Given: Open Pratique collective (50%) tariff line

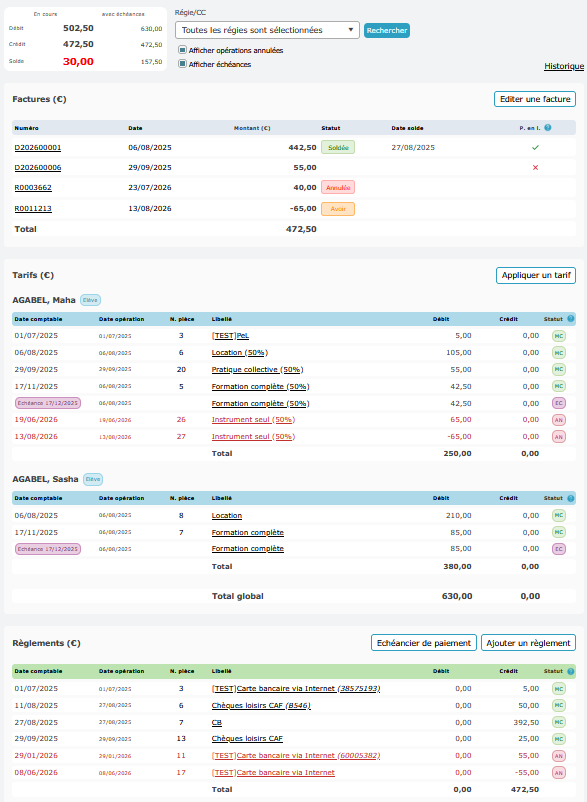Looking at the screenshot, I should tap(257, 369).
